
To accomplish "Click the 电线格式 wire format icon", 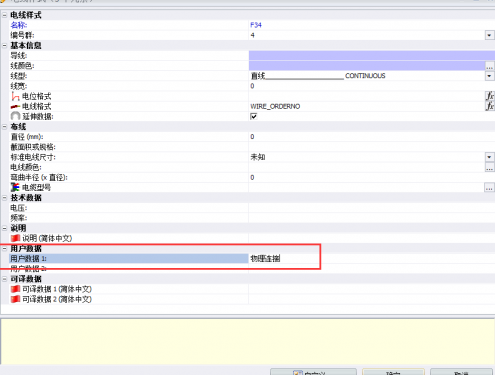I will pos(15,107).
